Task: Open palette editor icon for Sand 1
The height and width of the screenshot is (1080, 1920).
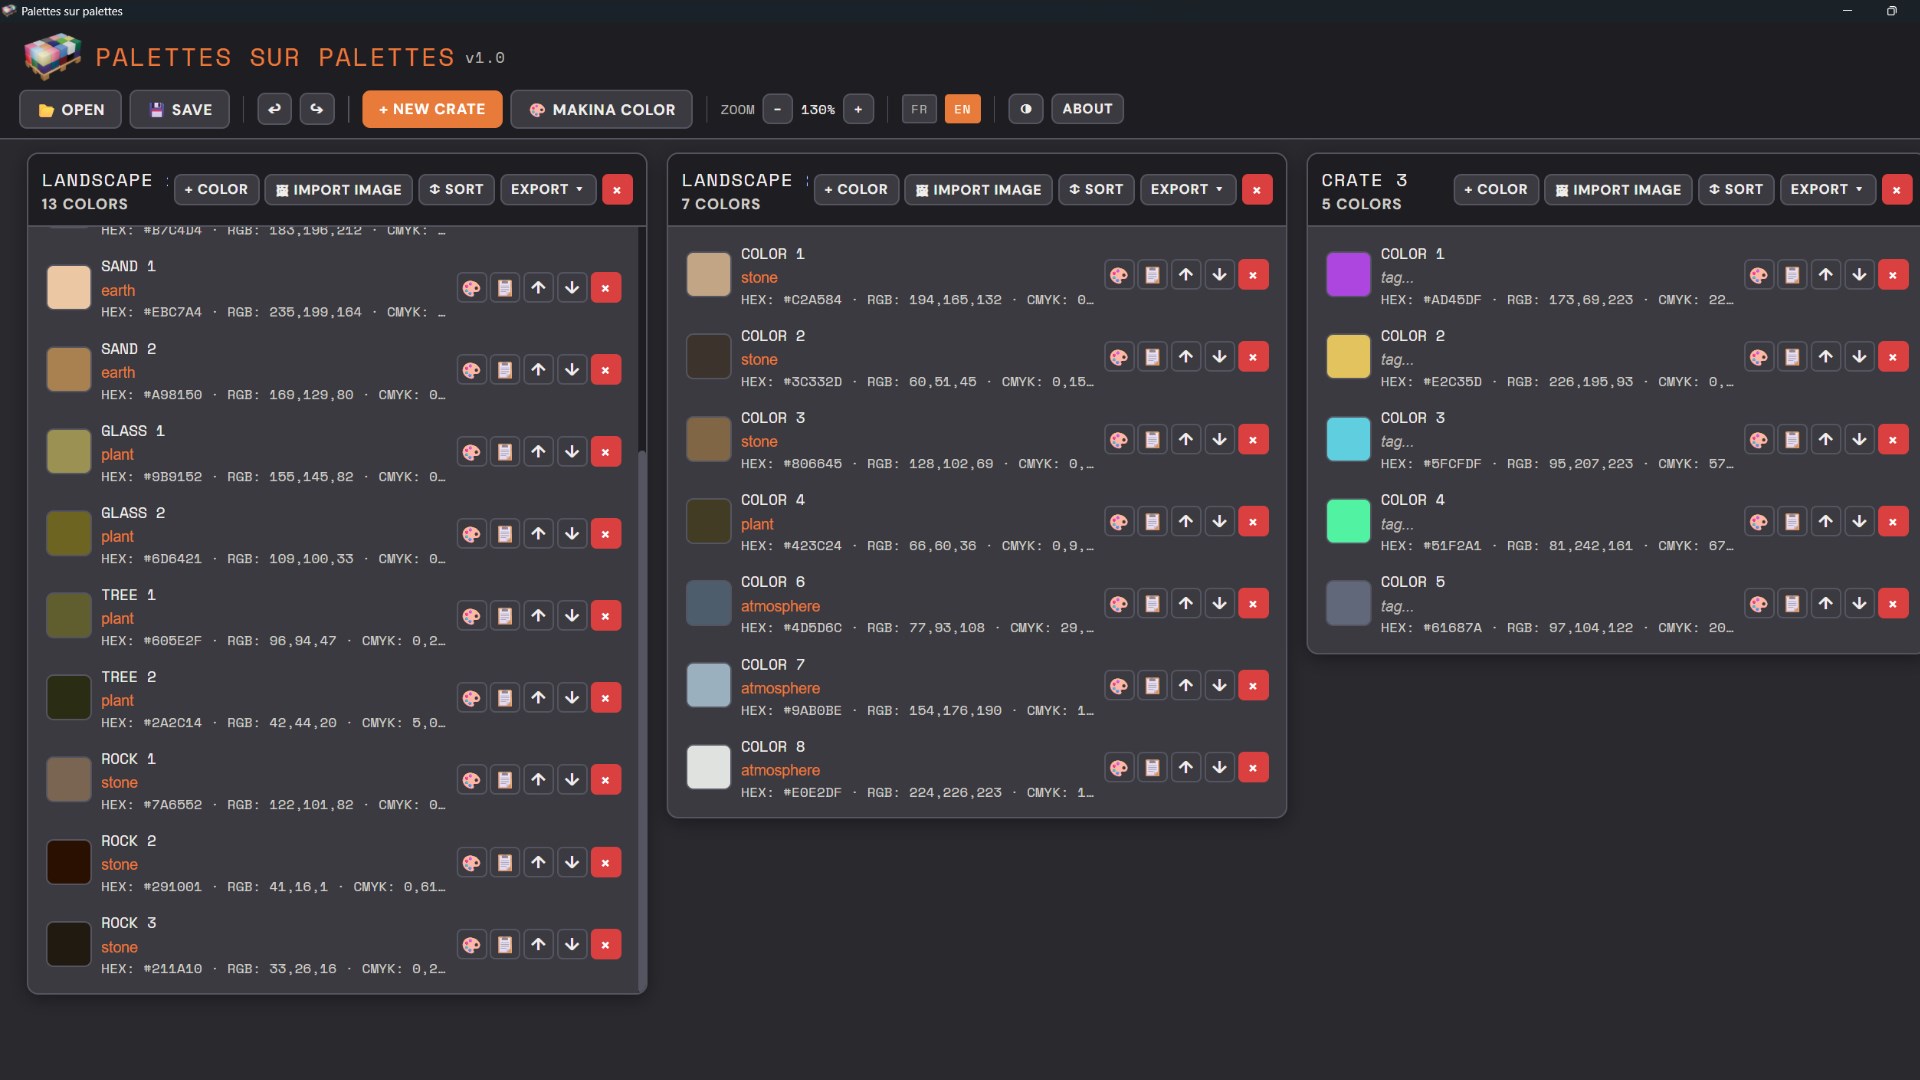Action: coord(471,288)
